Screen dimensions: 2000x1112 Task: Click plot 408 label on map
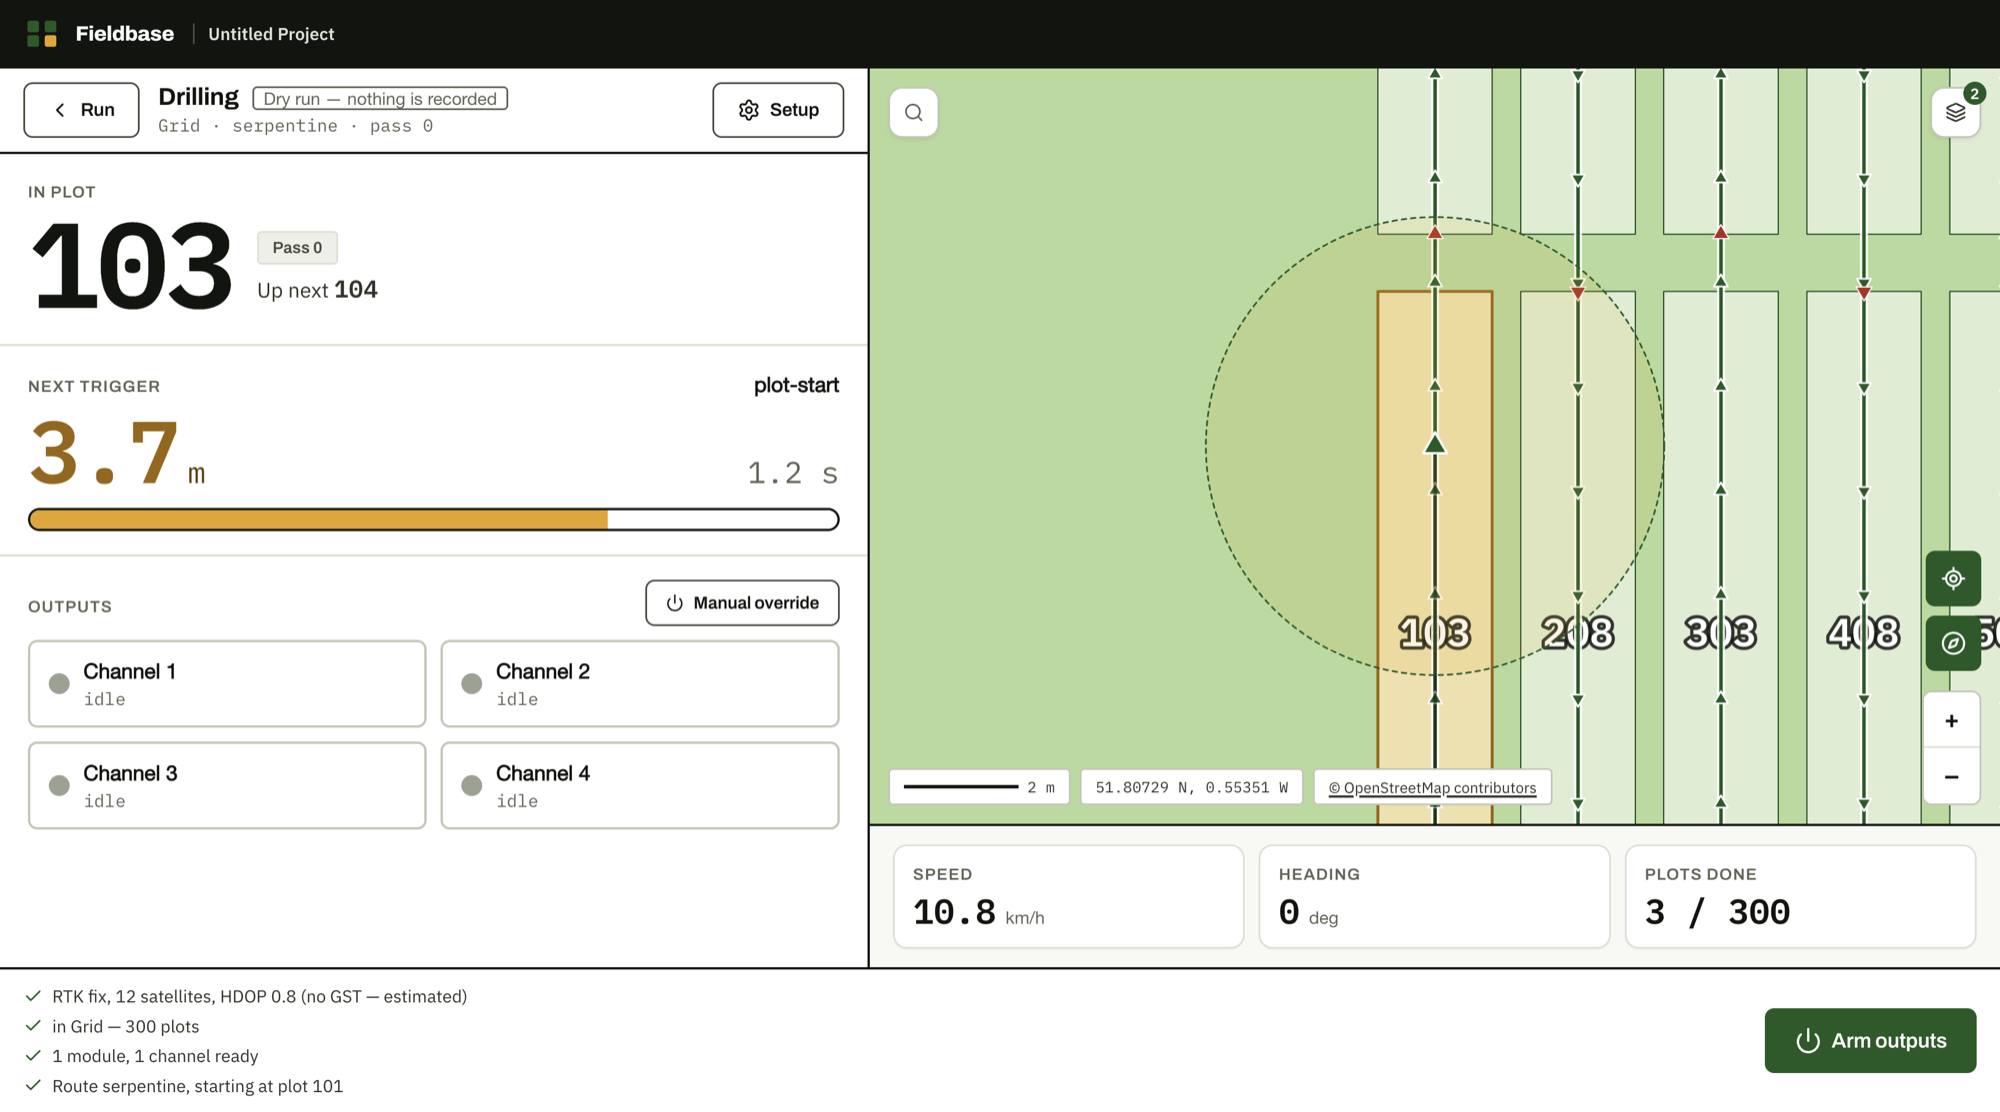1863,633
